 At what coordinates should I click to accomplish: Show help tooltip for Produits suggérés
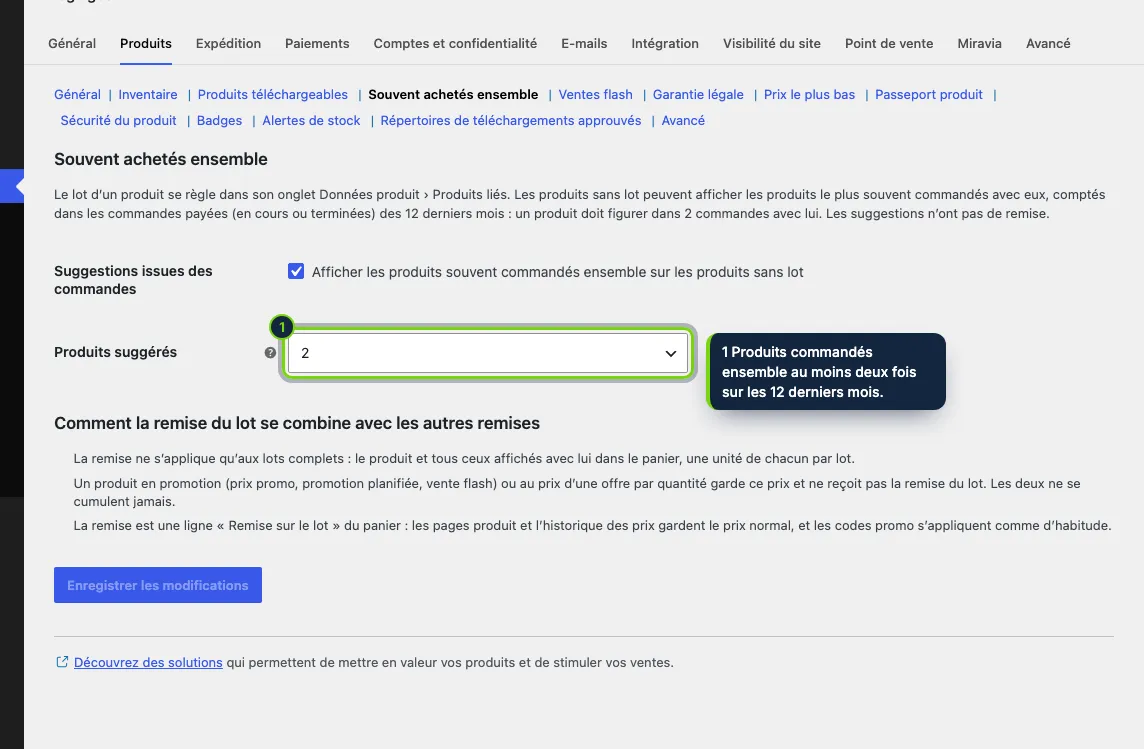pyautogui.click(x=270, y=352)
